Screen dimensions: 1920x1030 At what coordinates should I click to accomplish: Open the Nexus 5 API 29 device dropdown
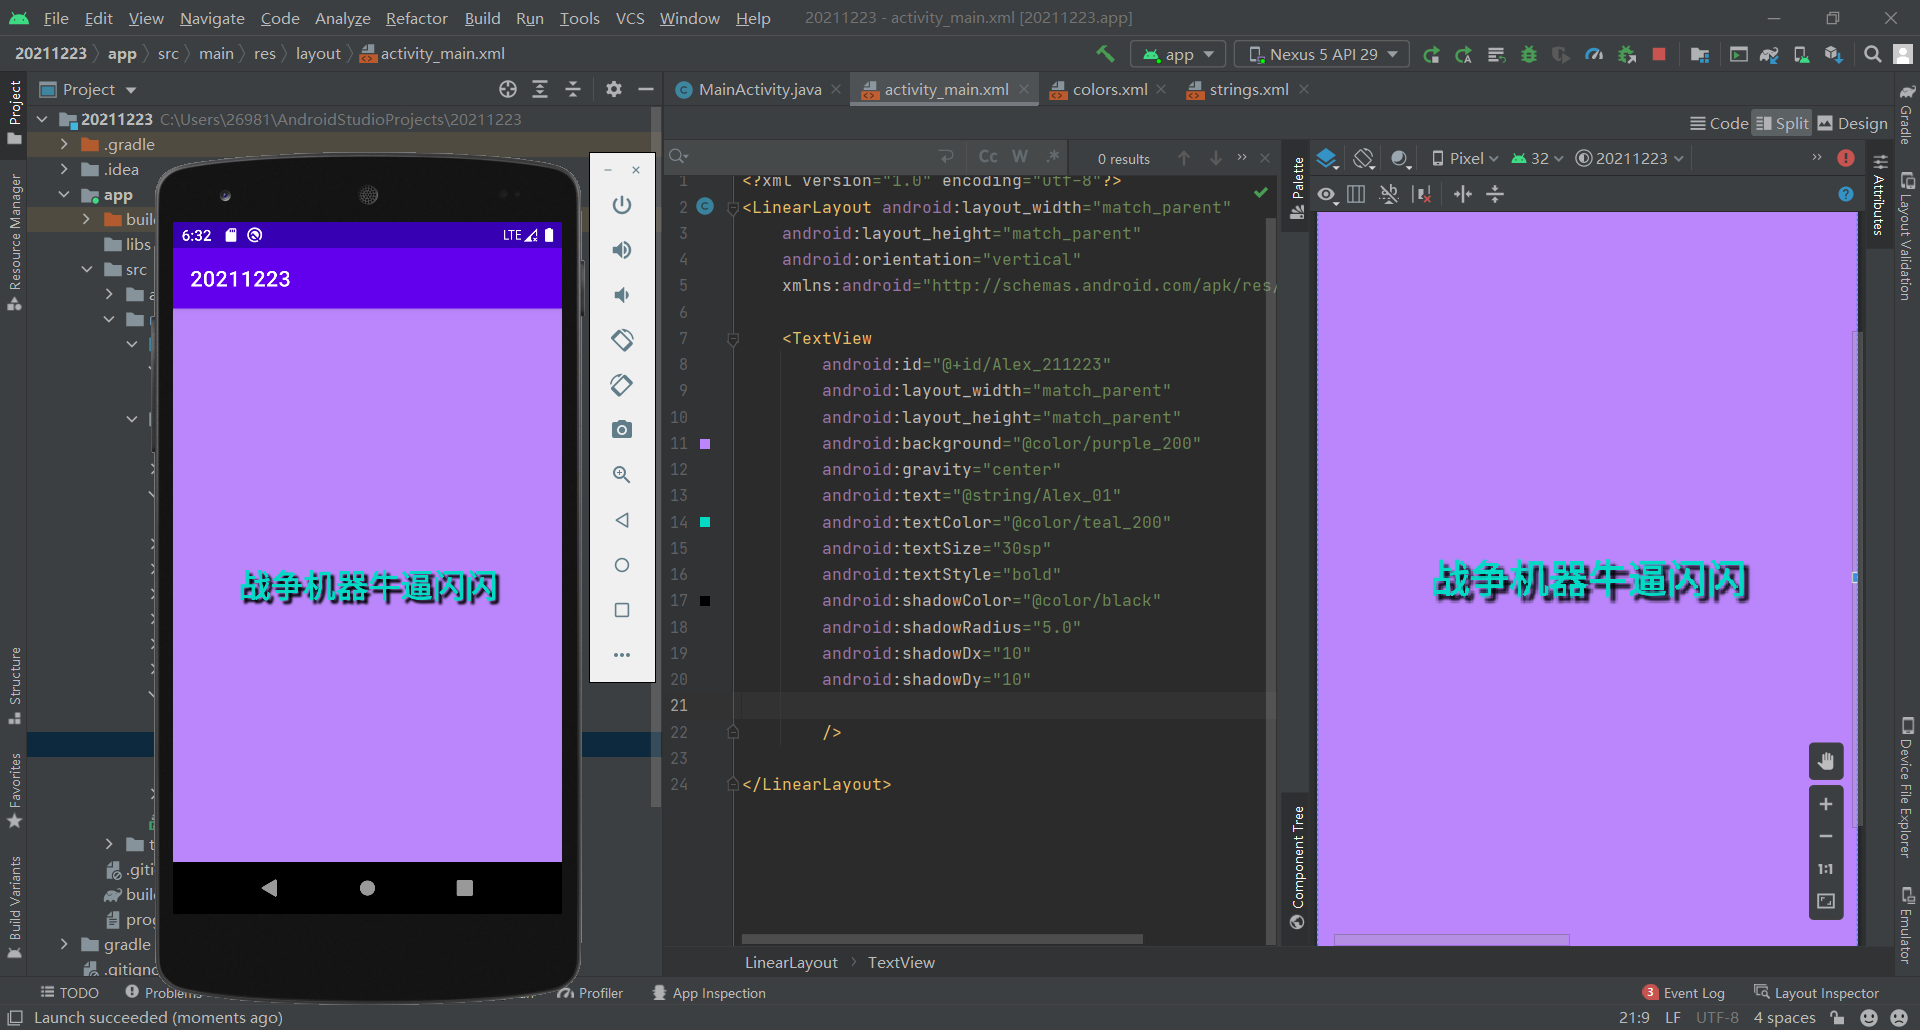[x=1322, y=54]
